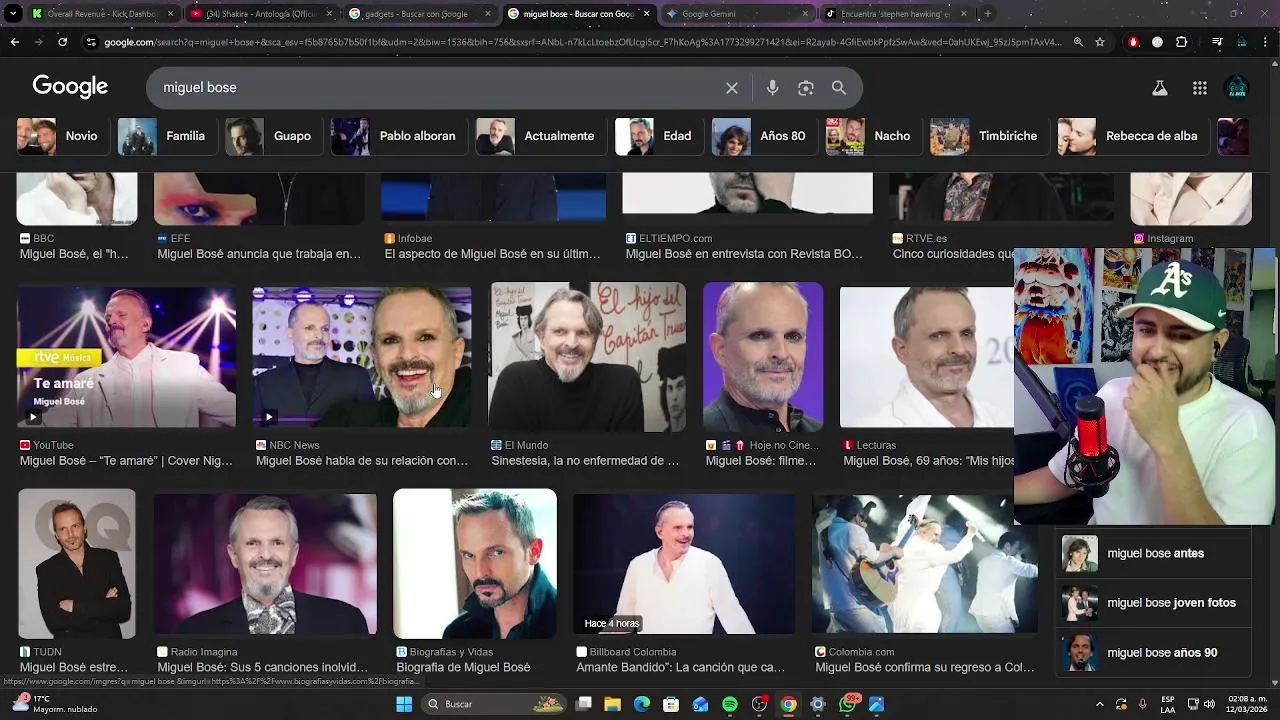This screenshot has width=1280, height=720.
Task: Open the Windows Start menu
Action: [x=404, y=704]
